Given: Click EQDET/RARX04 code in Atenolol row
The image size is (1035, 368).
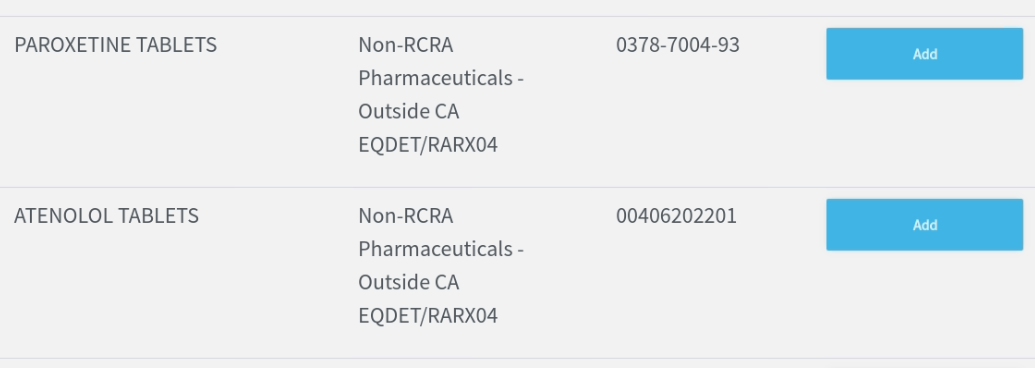Looking at the screenshot, I should pyautogui.click(x=428, y=315).
